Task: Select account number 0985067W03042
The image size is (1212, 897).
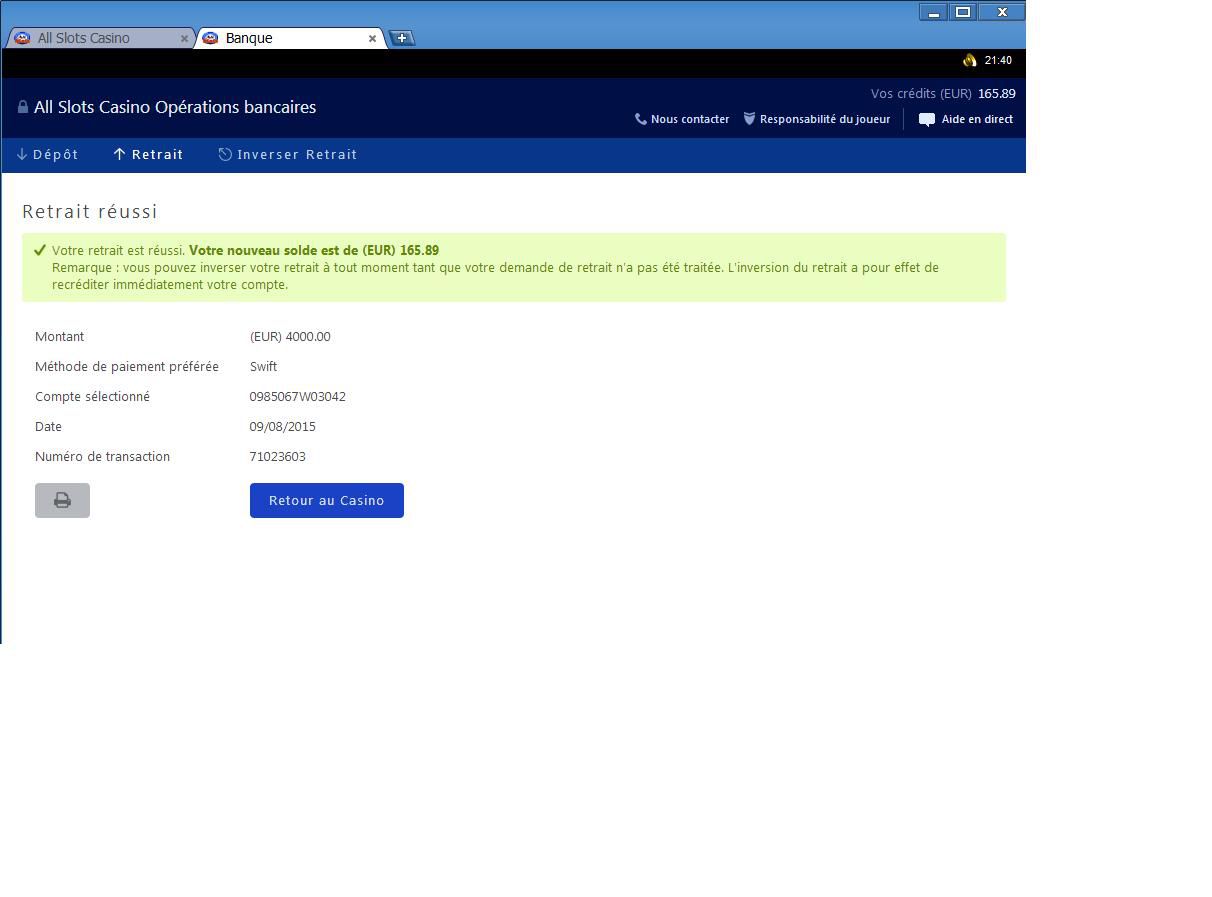Action: [x=298, y=396]
